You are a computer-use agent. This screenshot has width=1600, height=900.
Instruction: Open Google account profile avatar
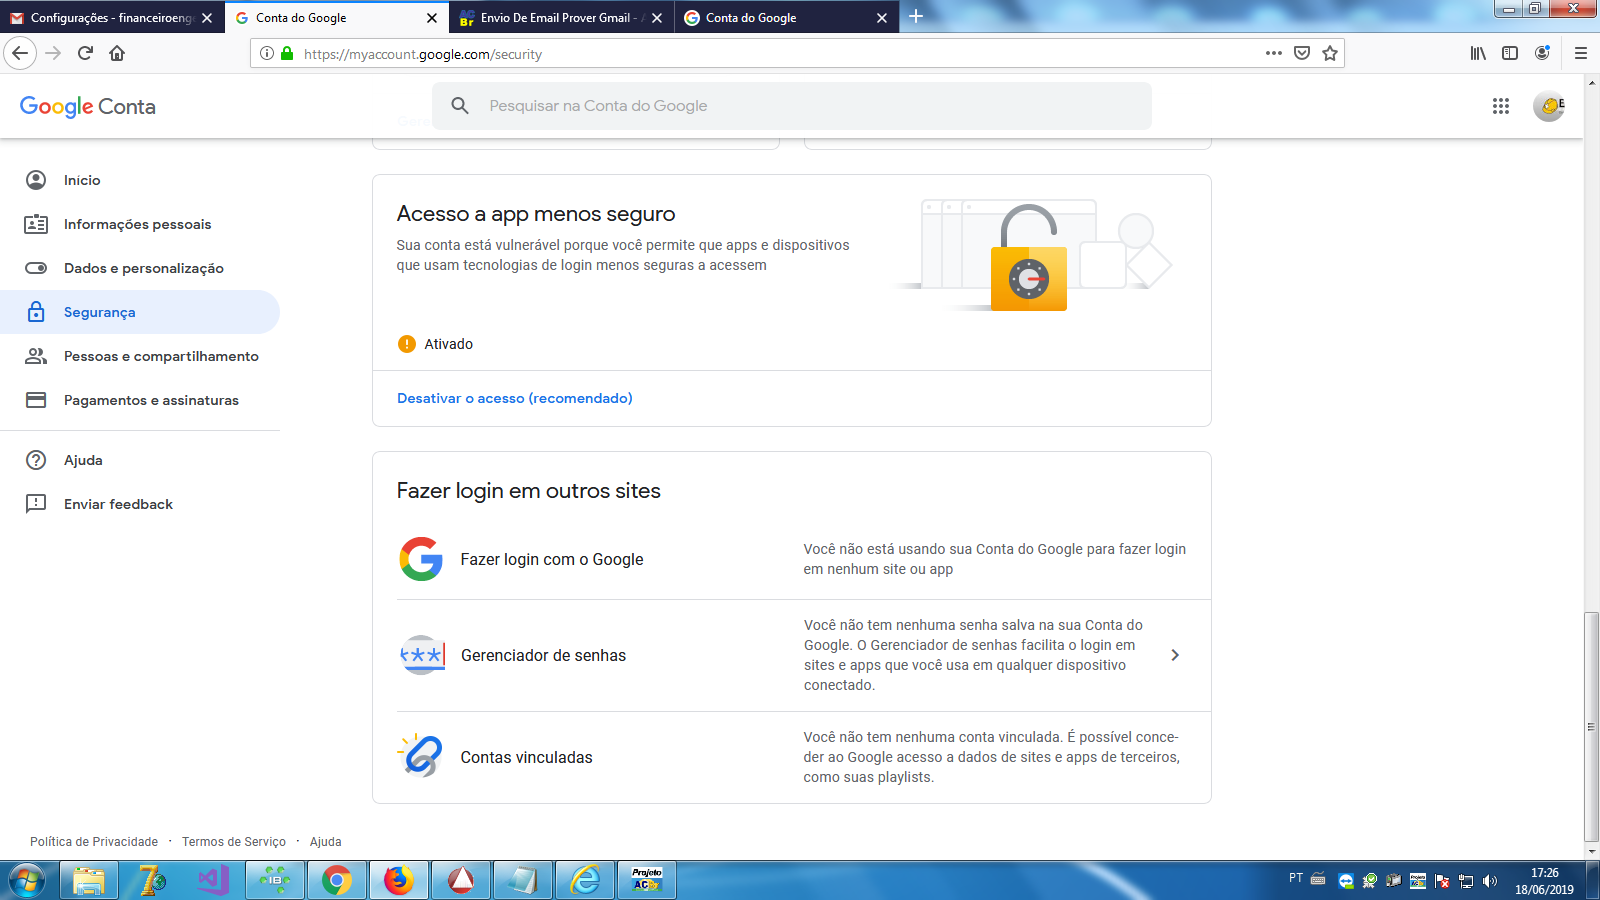tap(1549, 106)
